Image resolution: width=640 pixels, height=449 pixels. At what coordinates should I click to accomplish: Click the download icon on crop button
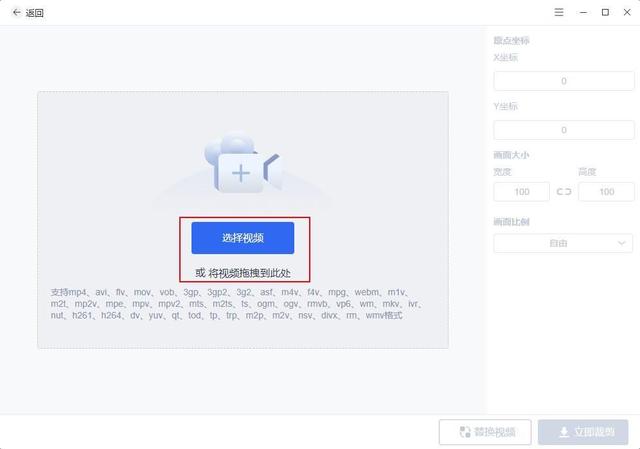564,432
